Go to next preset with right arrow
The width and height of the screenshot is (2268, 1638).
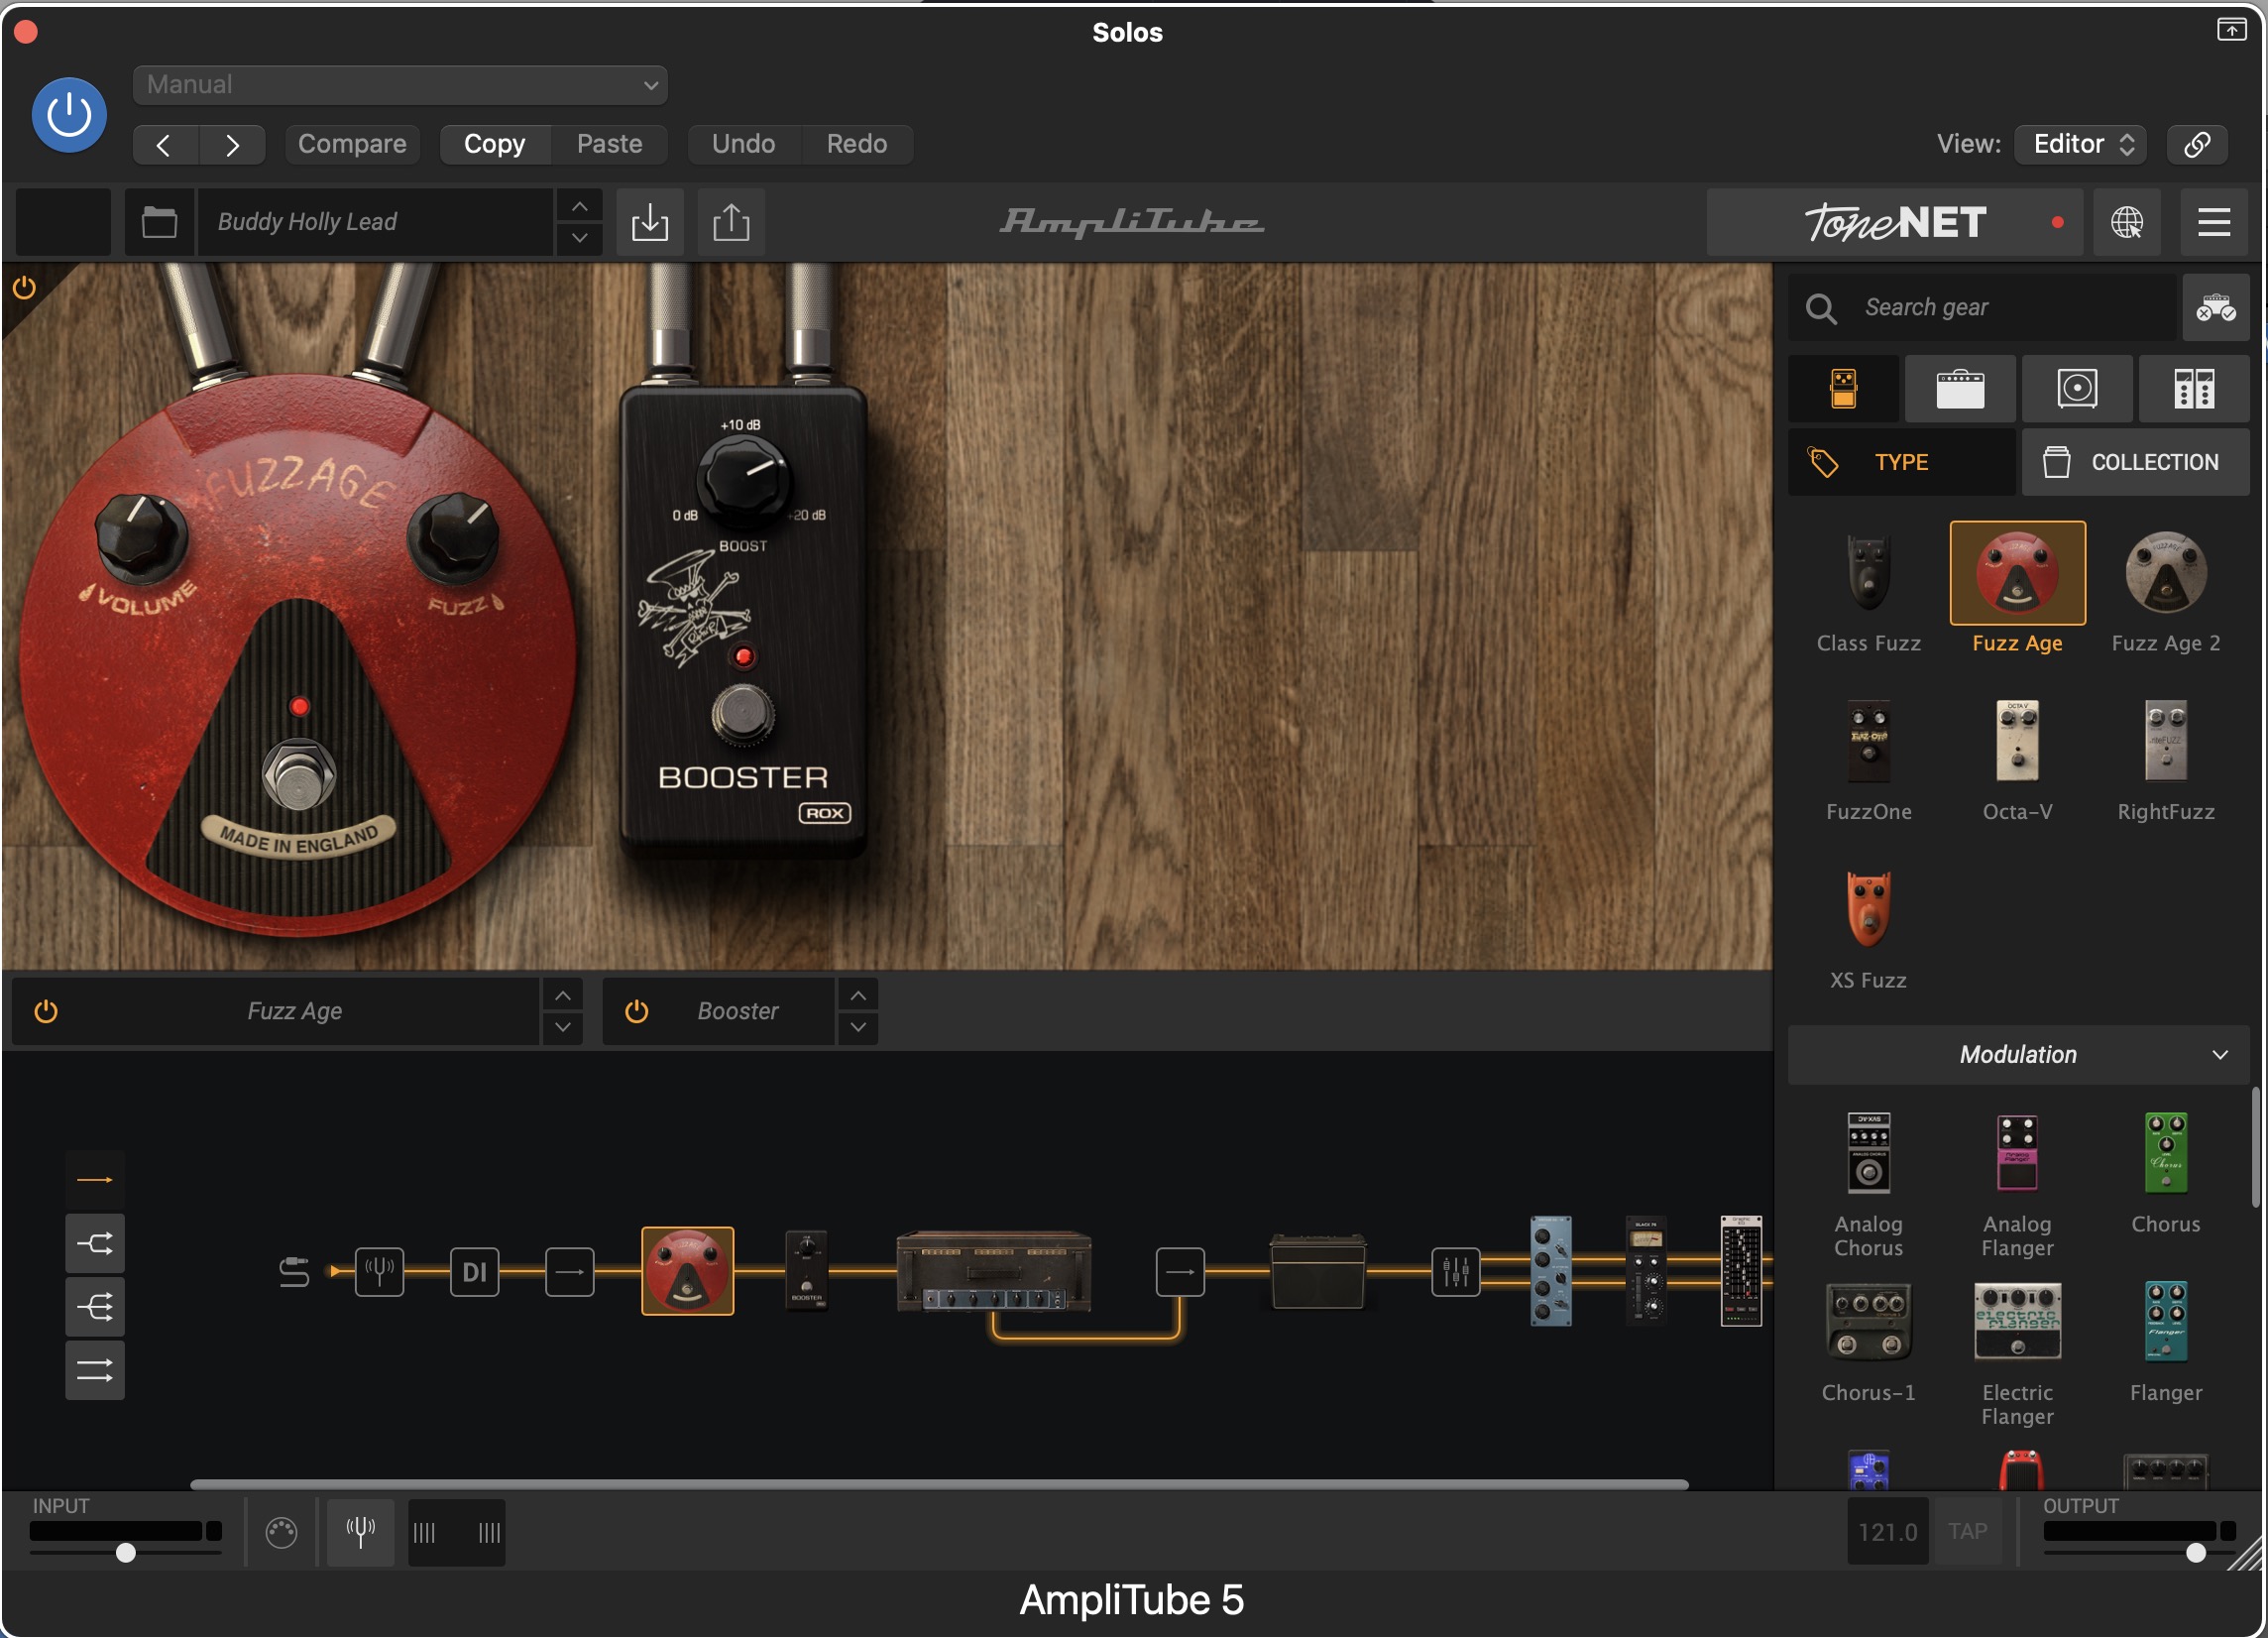[x=232, y=145]
